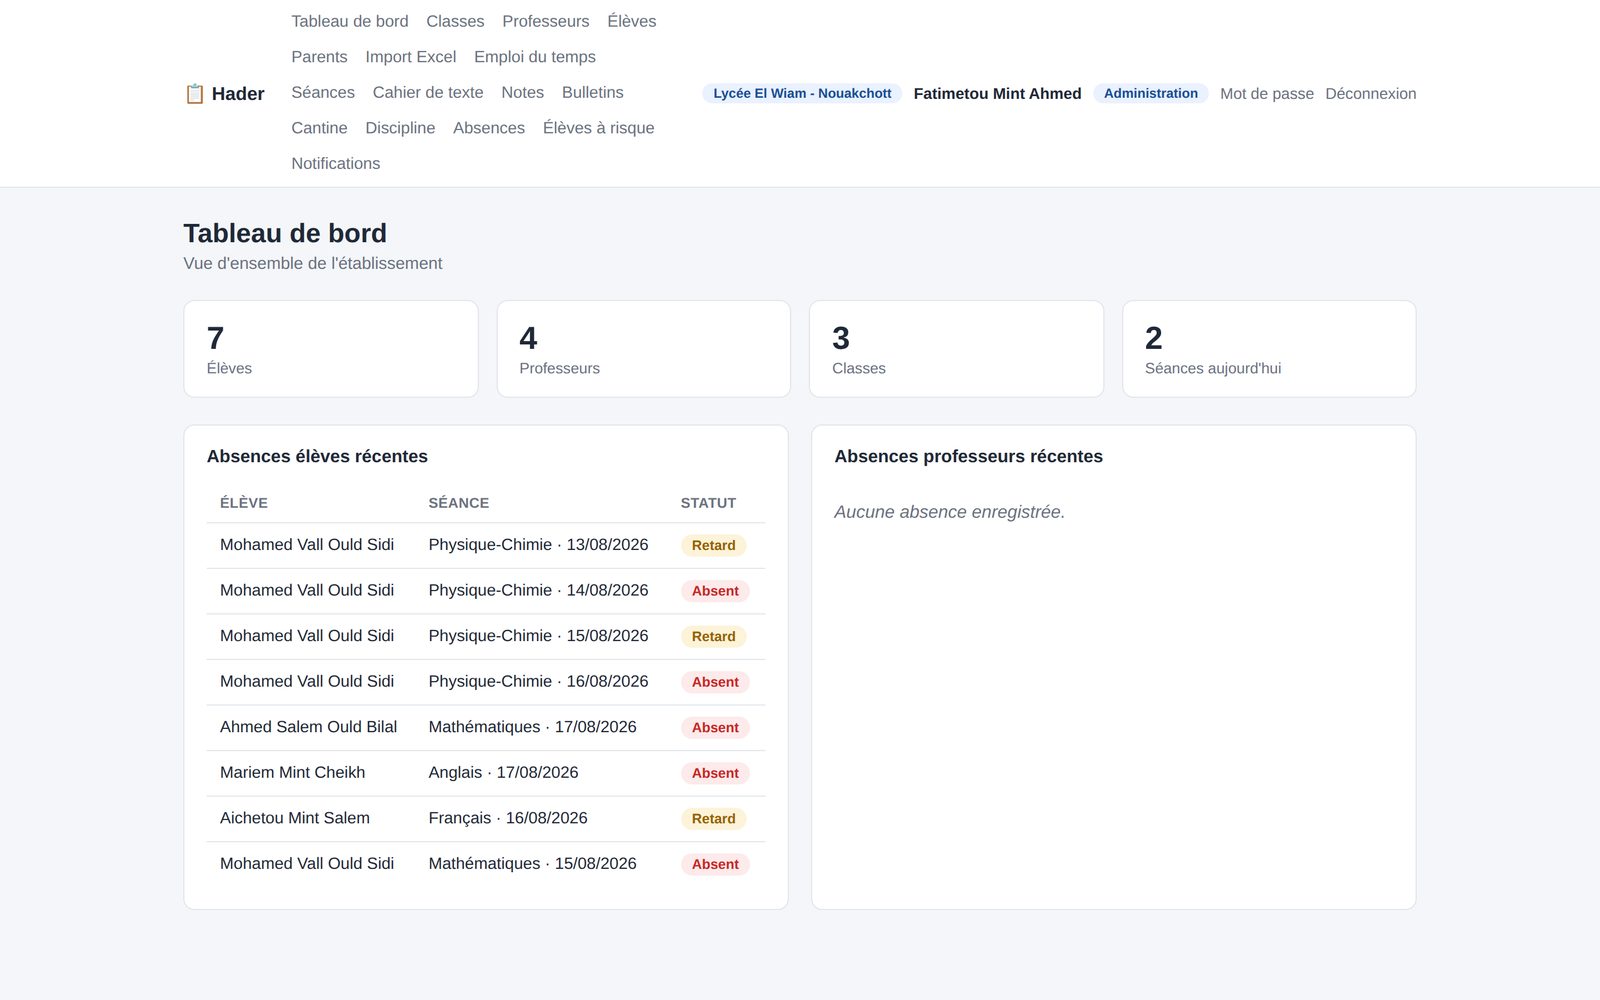Image resolution: width=1600 pixels, height=1000 pixels.
Task: Select Mariem Mint Cheikh in absences table
Action: point(293,773)
